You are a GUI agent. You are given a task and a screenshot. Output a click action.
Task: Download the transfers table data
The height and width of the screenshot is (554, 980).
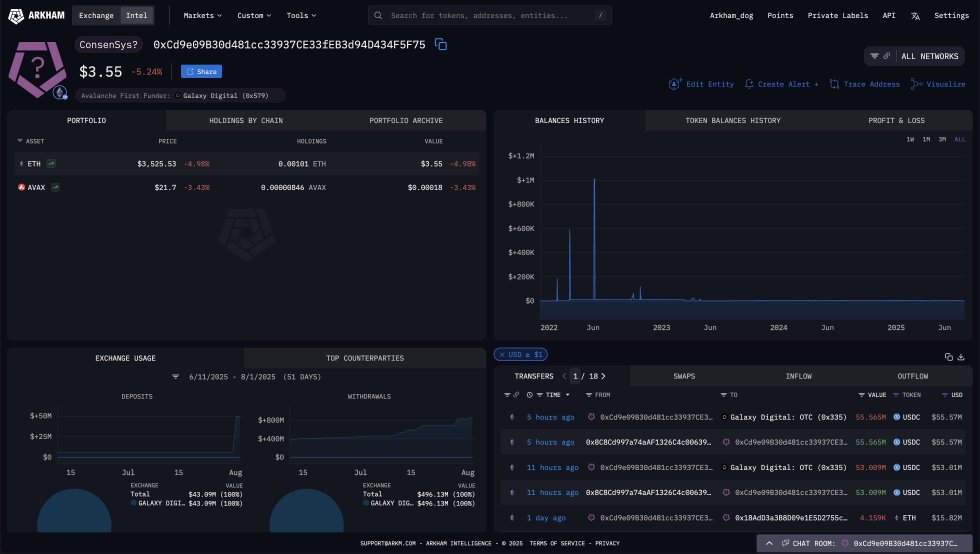[x=961, y=356]
